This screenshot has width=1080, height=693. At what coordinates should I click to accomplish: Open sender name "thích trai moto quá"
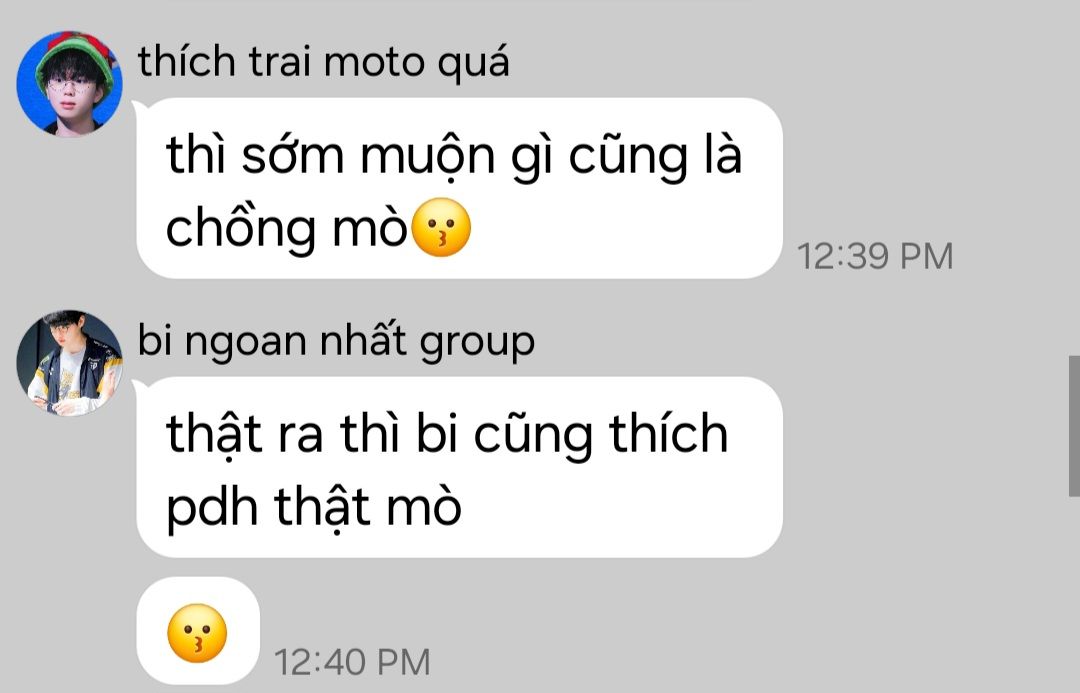pyautogui.click(x=324, y=62)
